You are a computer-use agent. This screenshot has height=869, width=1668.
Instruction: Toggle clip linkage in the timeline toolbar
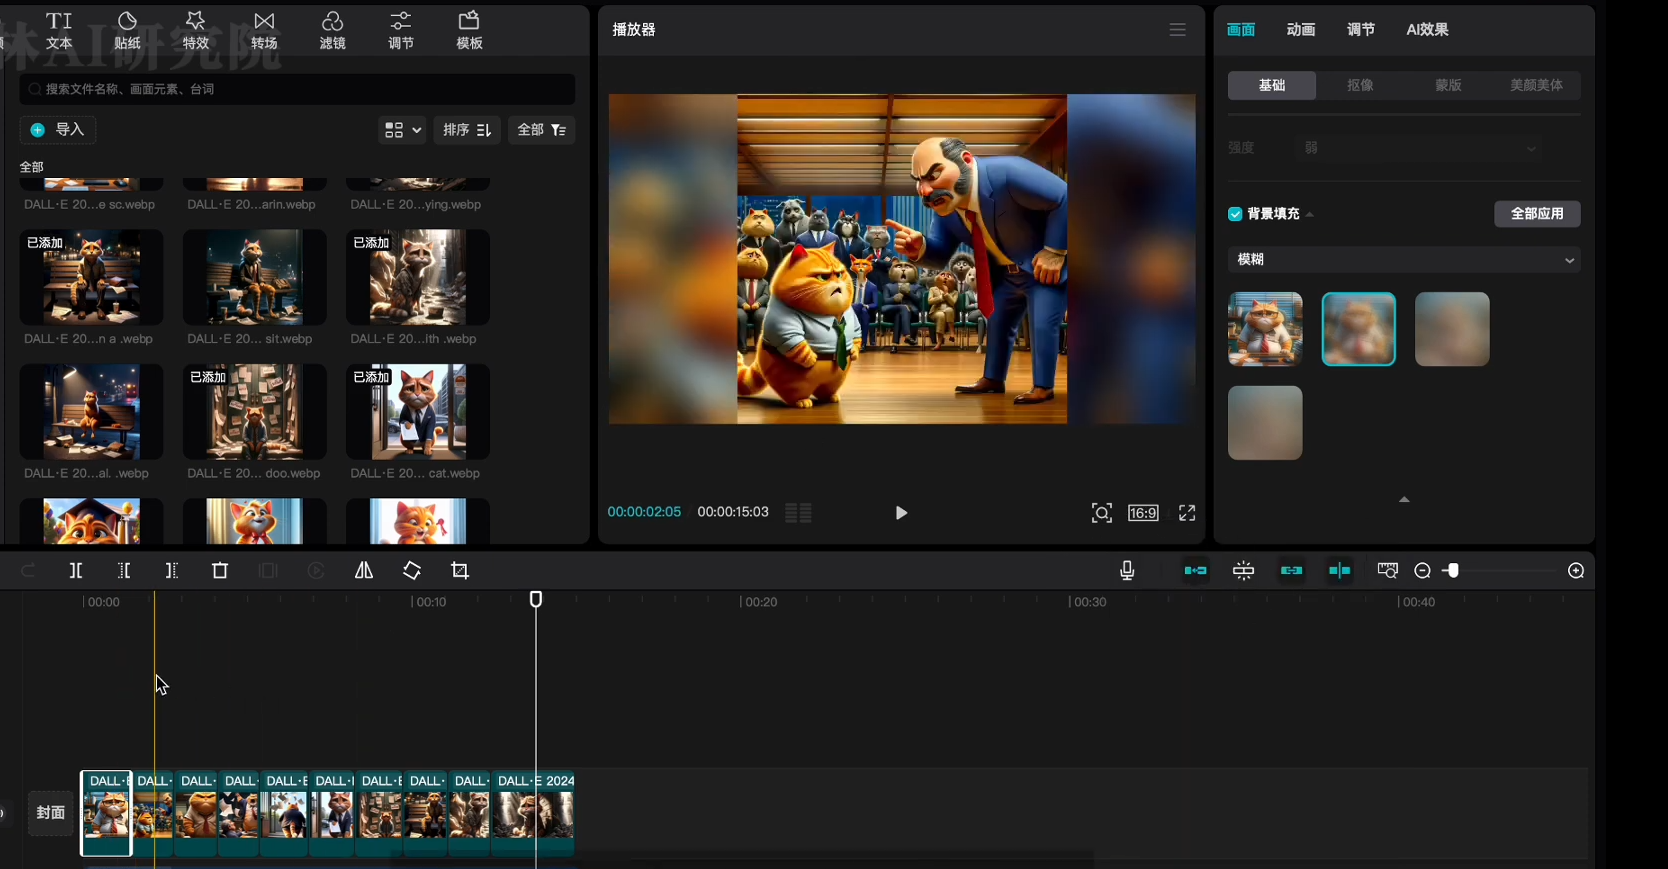pyautogui.click(x=1291, y=571)
